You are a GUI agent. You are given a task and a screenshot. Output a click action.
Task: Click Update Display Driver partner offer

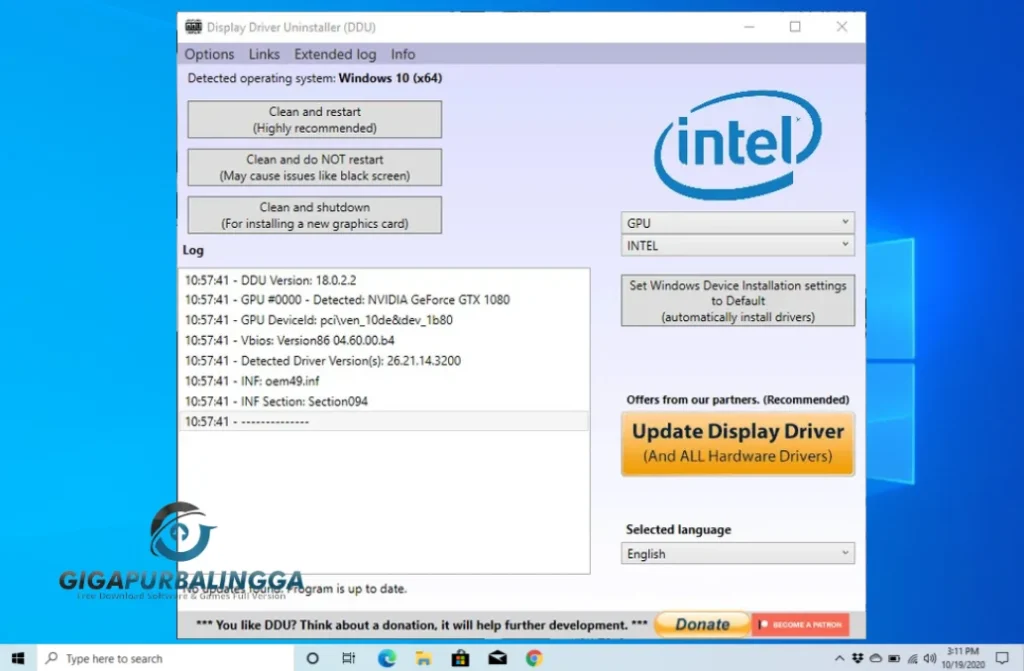click(737, 442)
